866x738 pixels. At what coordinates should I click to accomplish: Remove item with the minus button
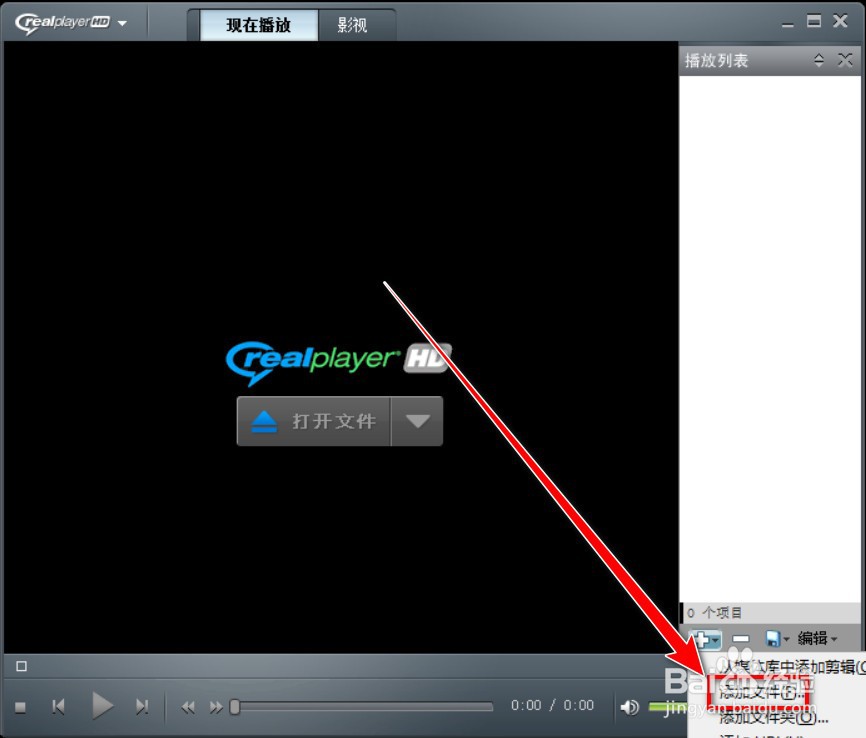tap(740, 639)
